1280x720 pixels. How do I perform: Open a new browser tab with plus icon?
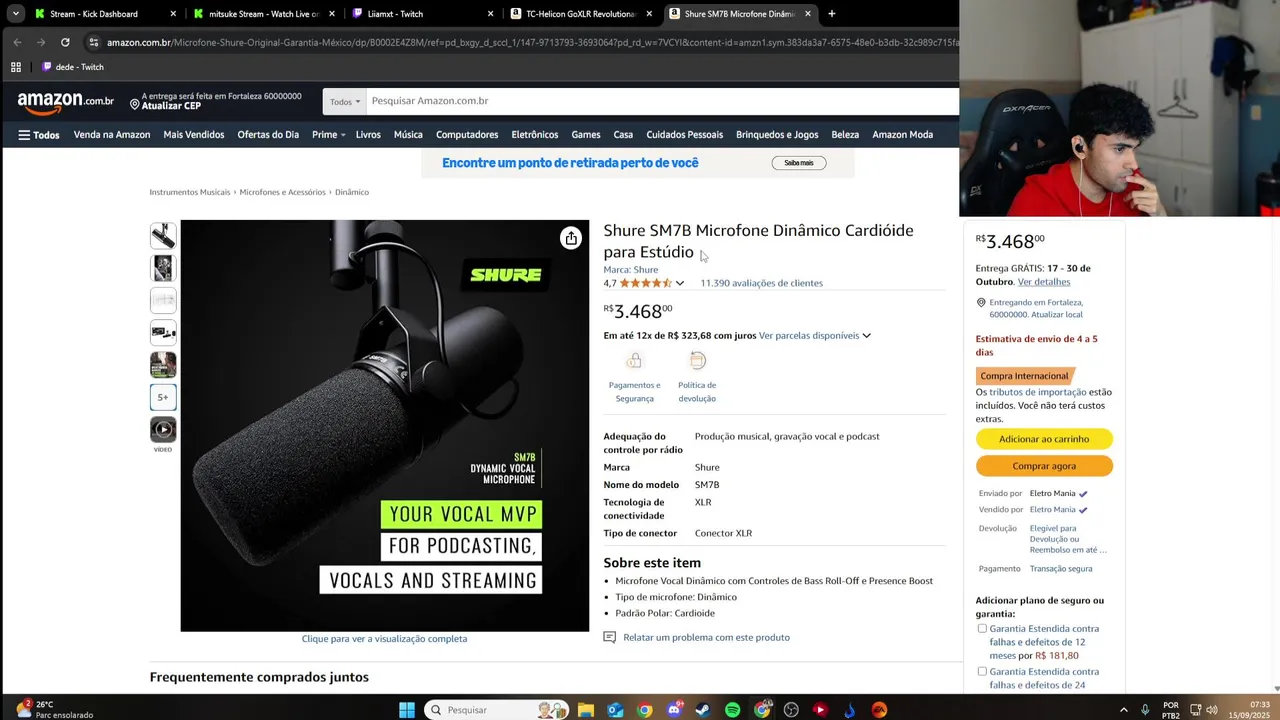(x=831, y=14)
